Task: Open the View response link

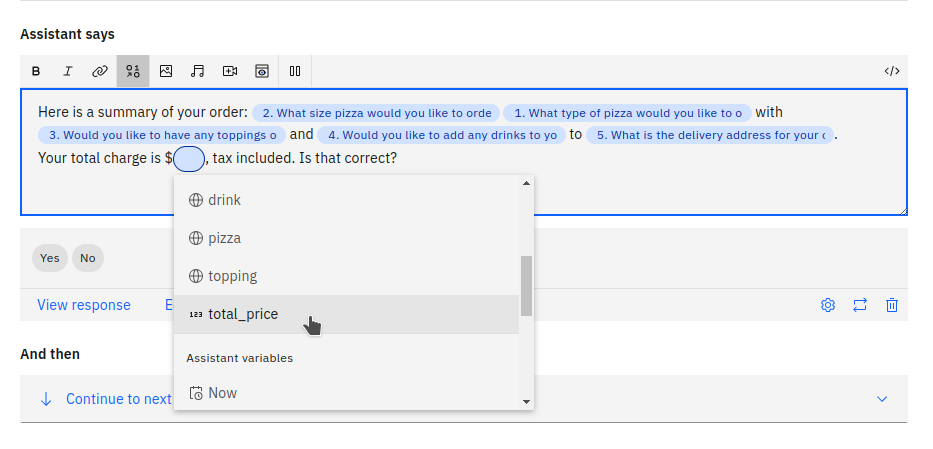Action: [84, 305]
